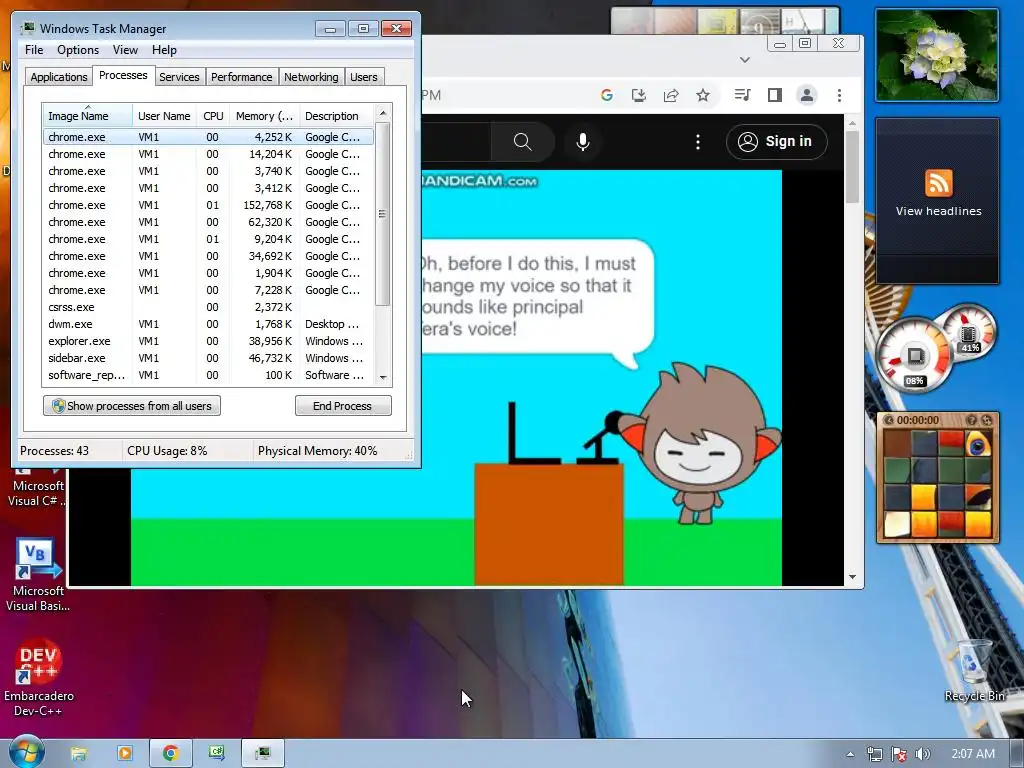Viewport: 1024px width, 768px height.
Task: Click the volume speaker tray icon
Action: (x=922, y=754)
